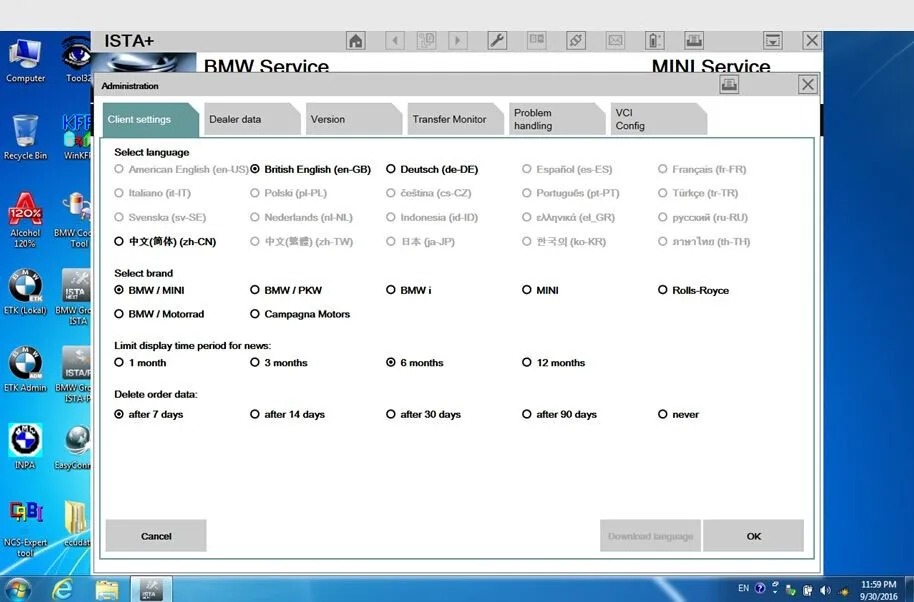Open the Computer desktop icon
Viewport: 914px width, 602px height.
click(x=25, y=61)
